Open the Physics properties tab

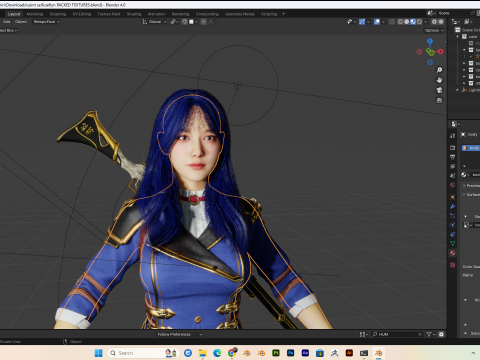[453, 225]
